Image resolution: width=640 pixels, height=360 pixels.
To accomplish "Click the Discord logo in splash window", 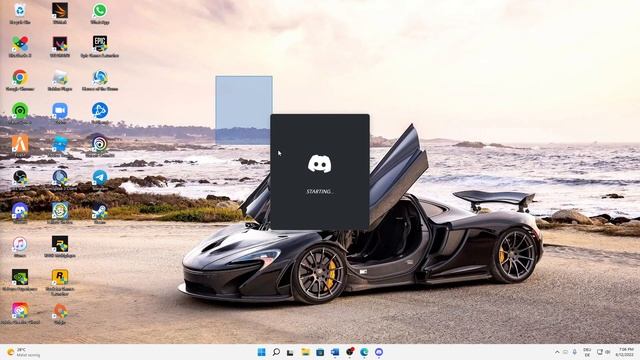I will (x=320, y=164).
